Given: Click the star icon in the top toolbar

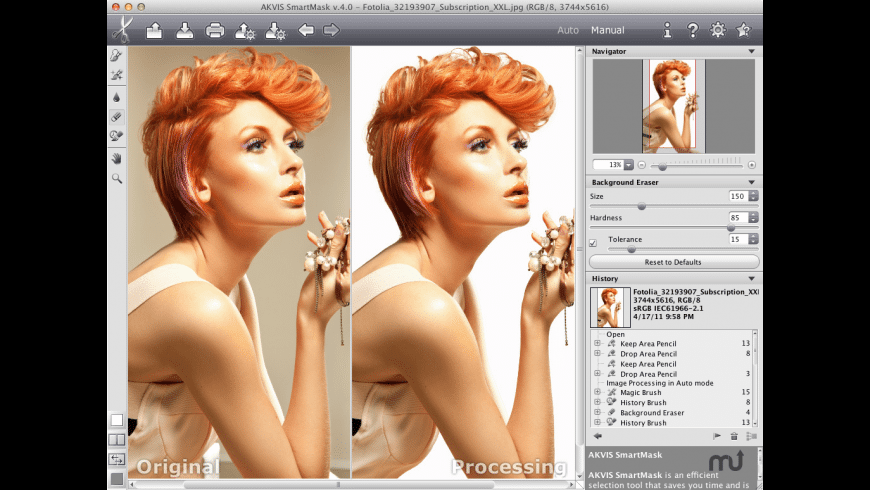Looking at the screenshot, I should coord(743,29).
